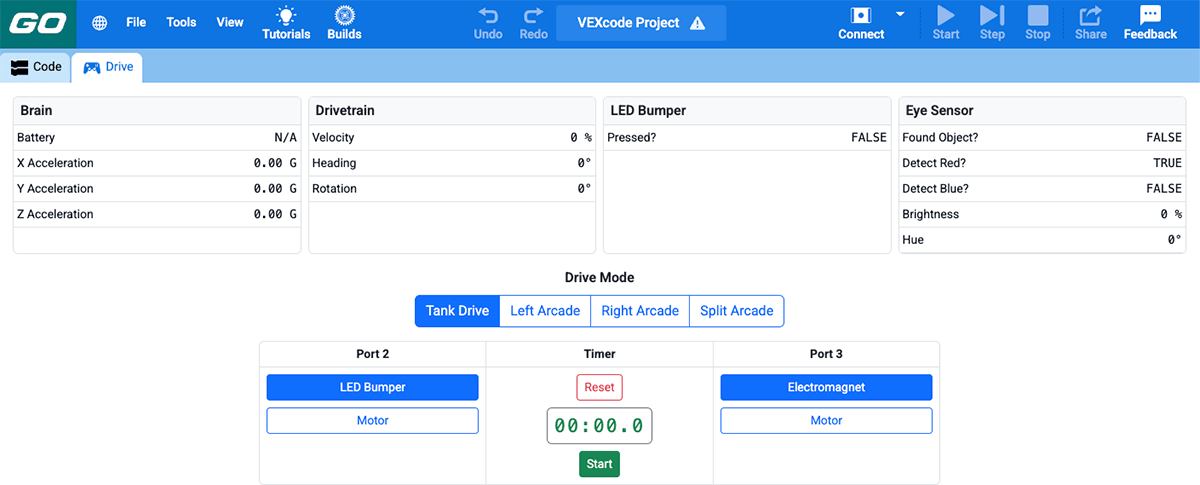Screen dimensions: 1200x485
Task: Click the Brain panel header
Action: 157,111
